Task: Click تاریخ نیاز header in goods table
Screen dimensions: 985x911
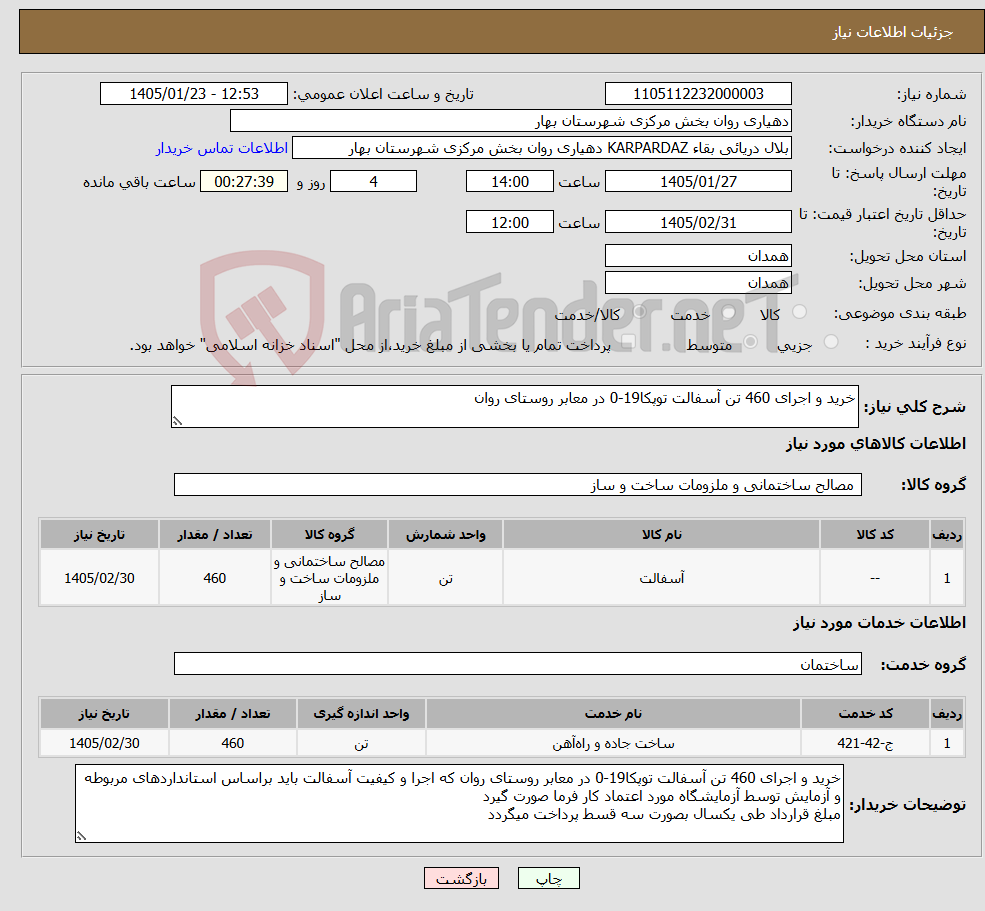Action: pos(99,534)
